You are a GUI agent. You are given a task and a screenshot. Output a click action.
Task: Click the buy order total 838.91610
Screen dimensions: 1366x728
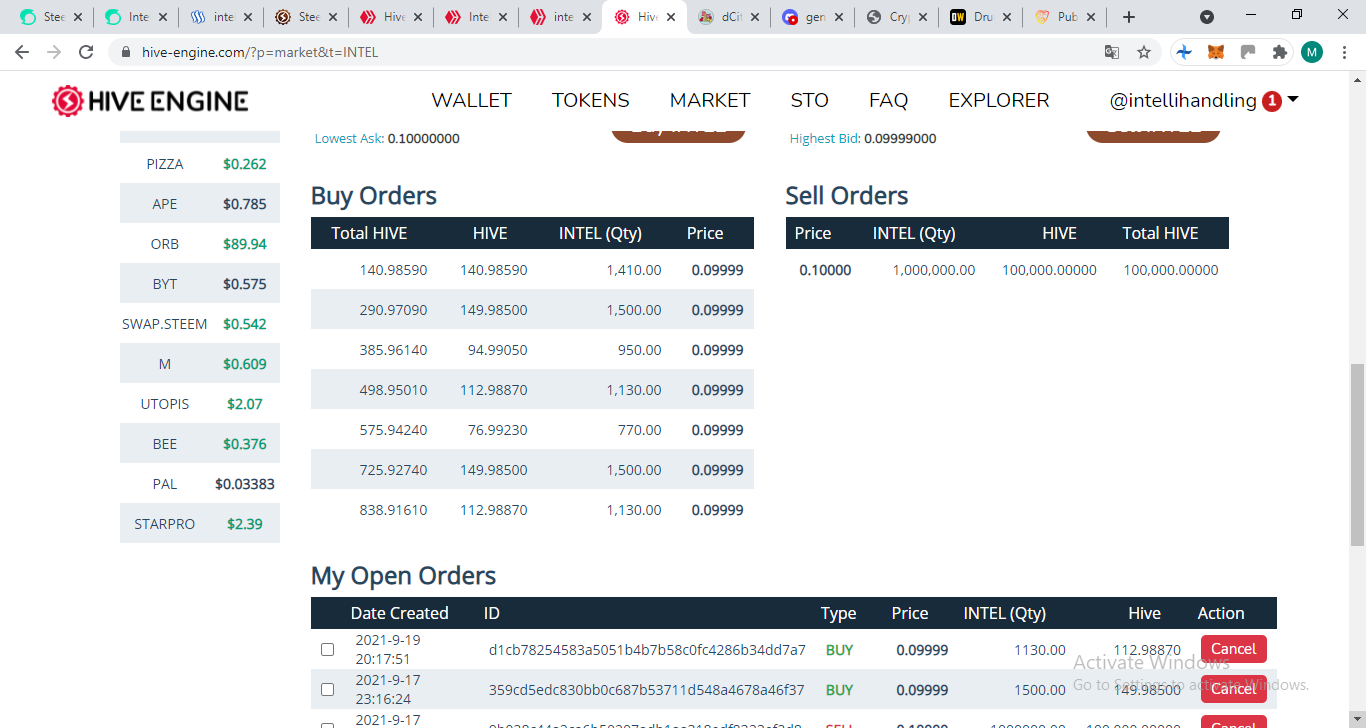tap(393, 510)
